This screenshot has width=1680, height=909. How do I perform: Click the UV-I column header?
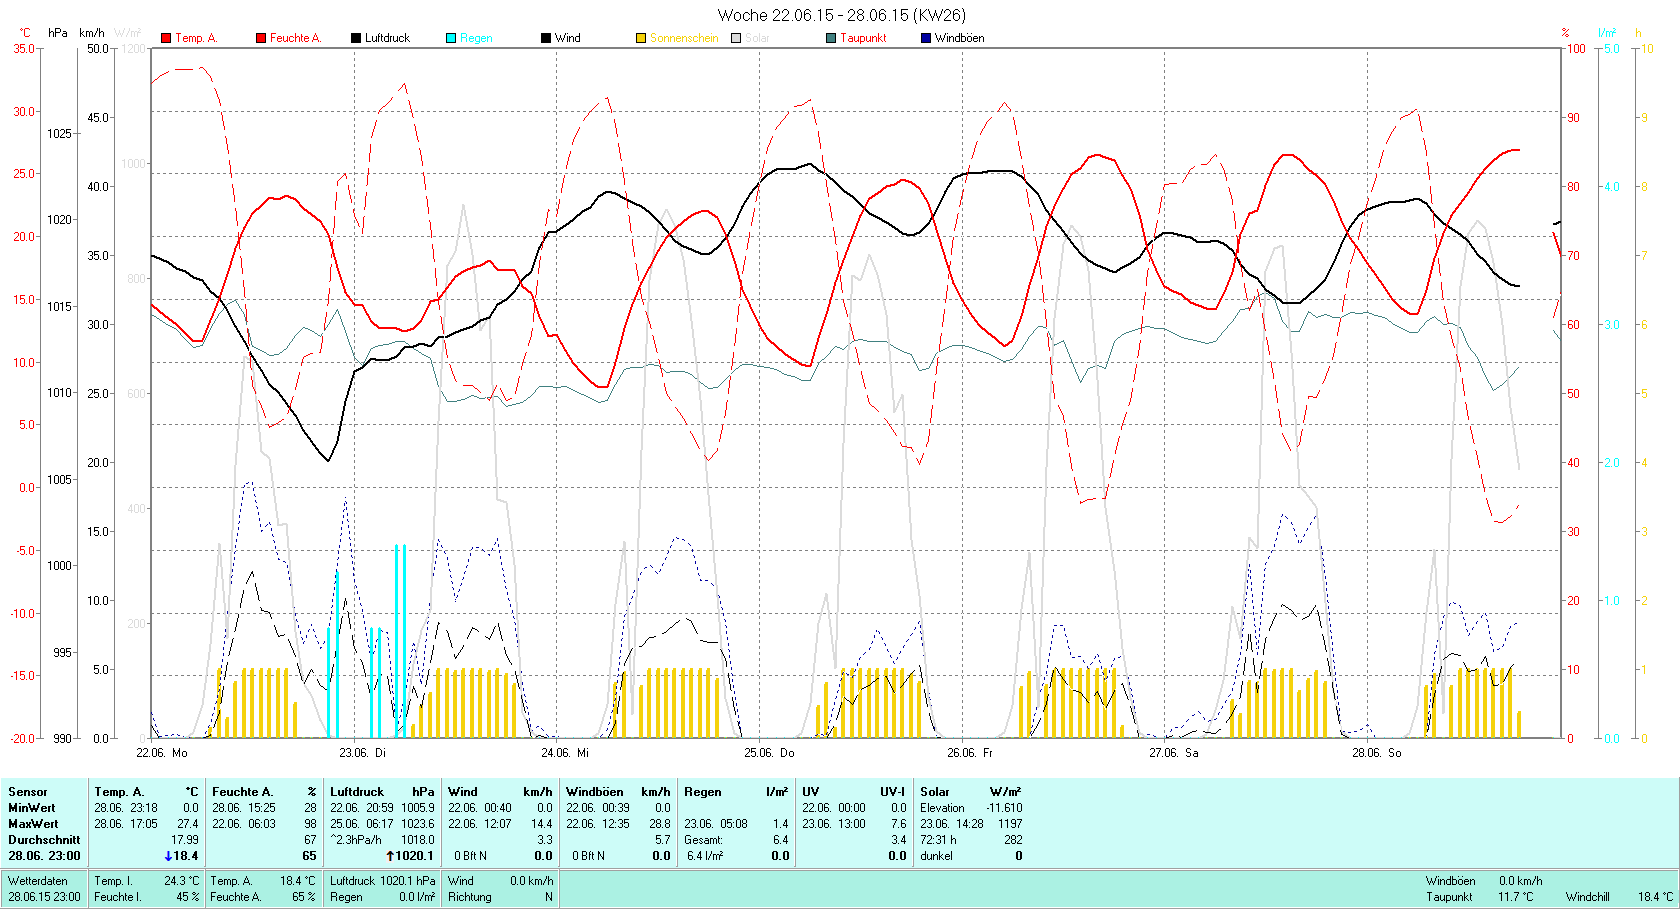pyautogui.click(x=893, y=792)
